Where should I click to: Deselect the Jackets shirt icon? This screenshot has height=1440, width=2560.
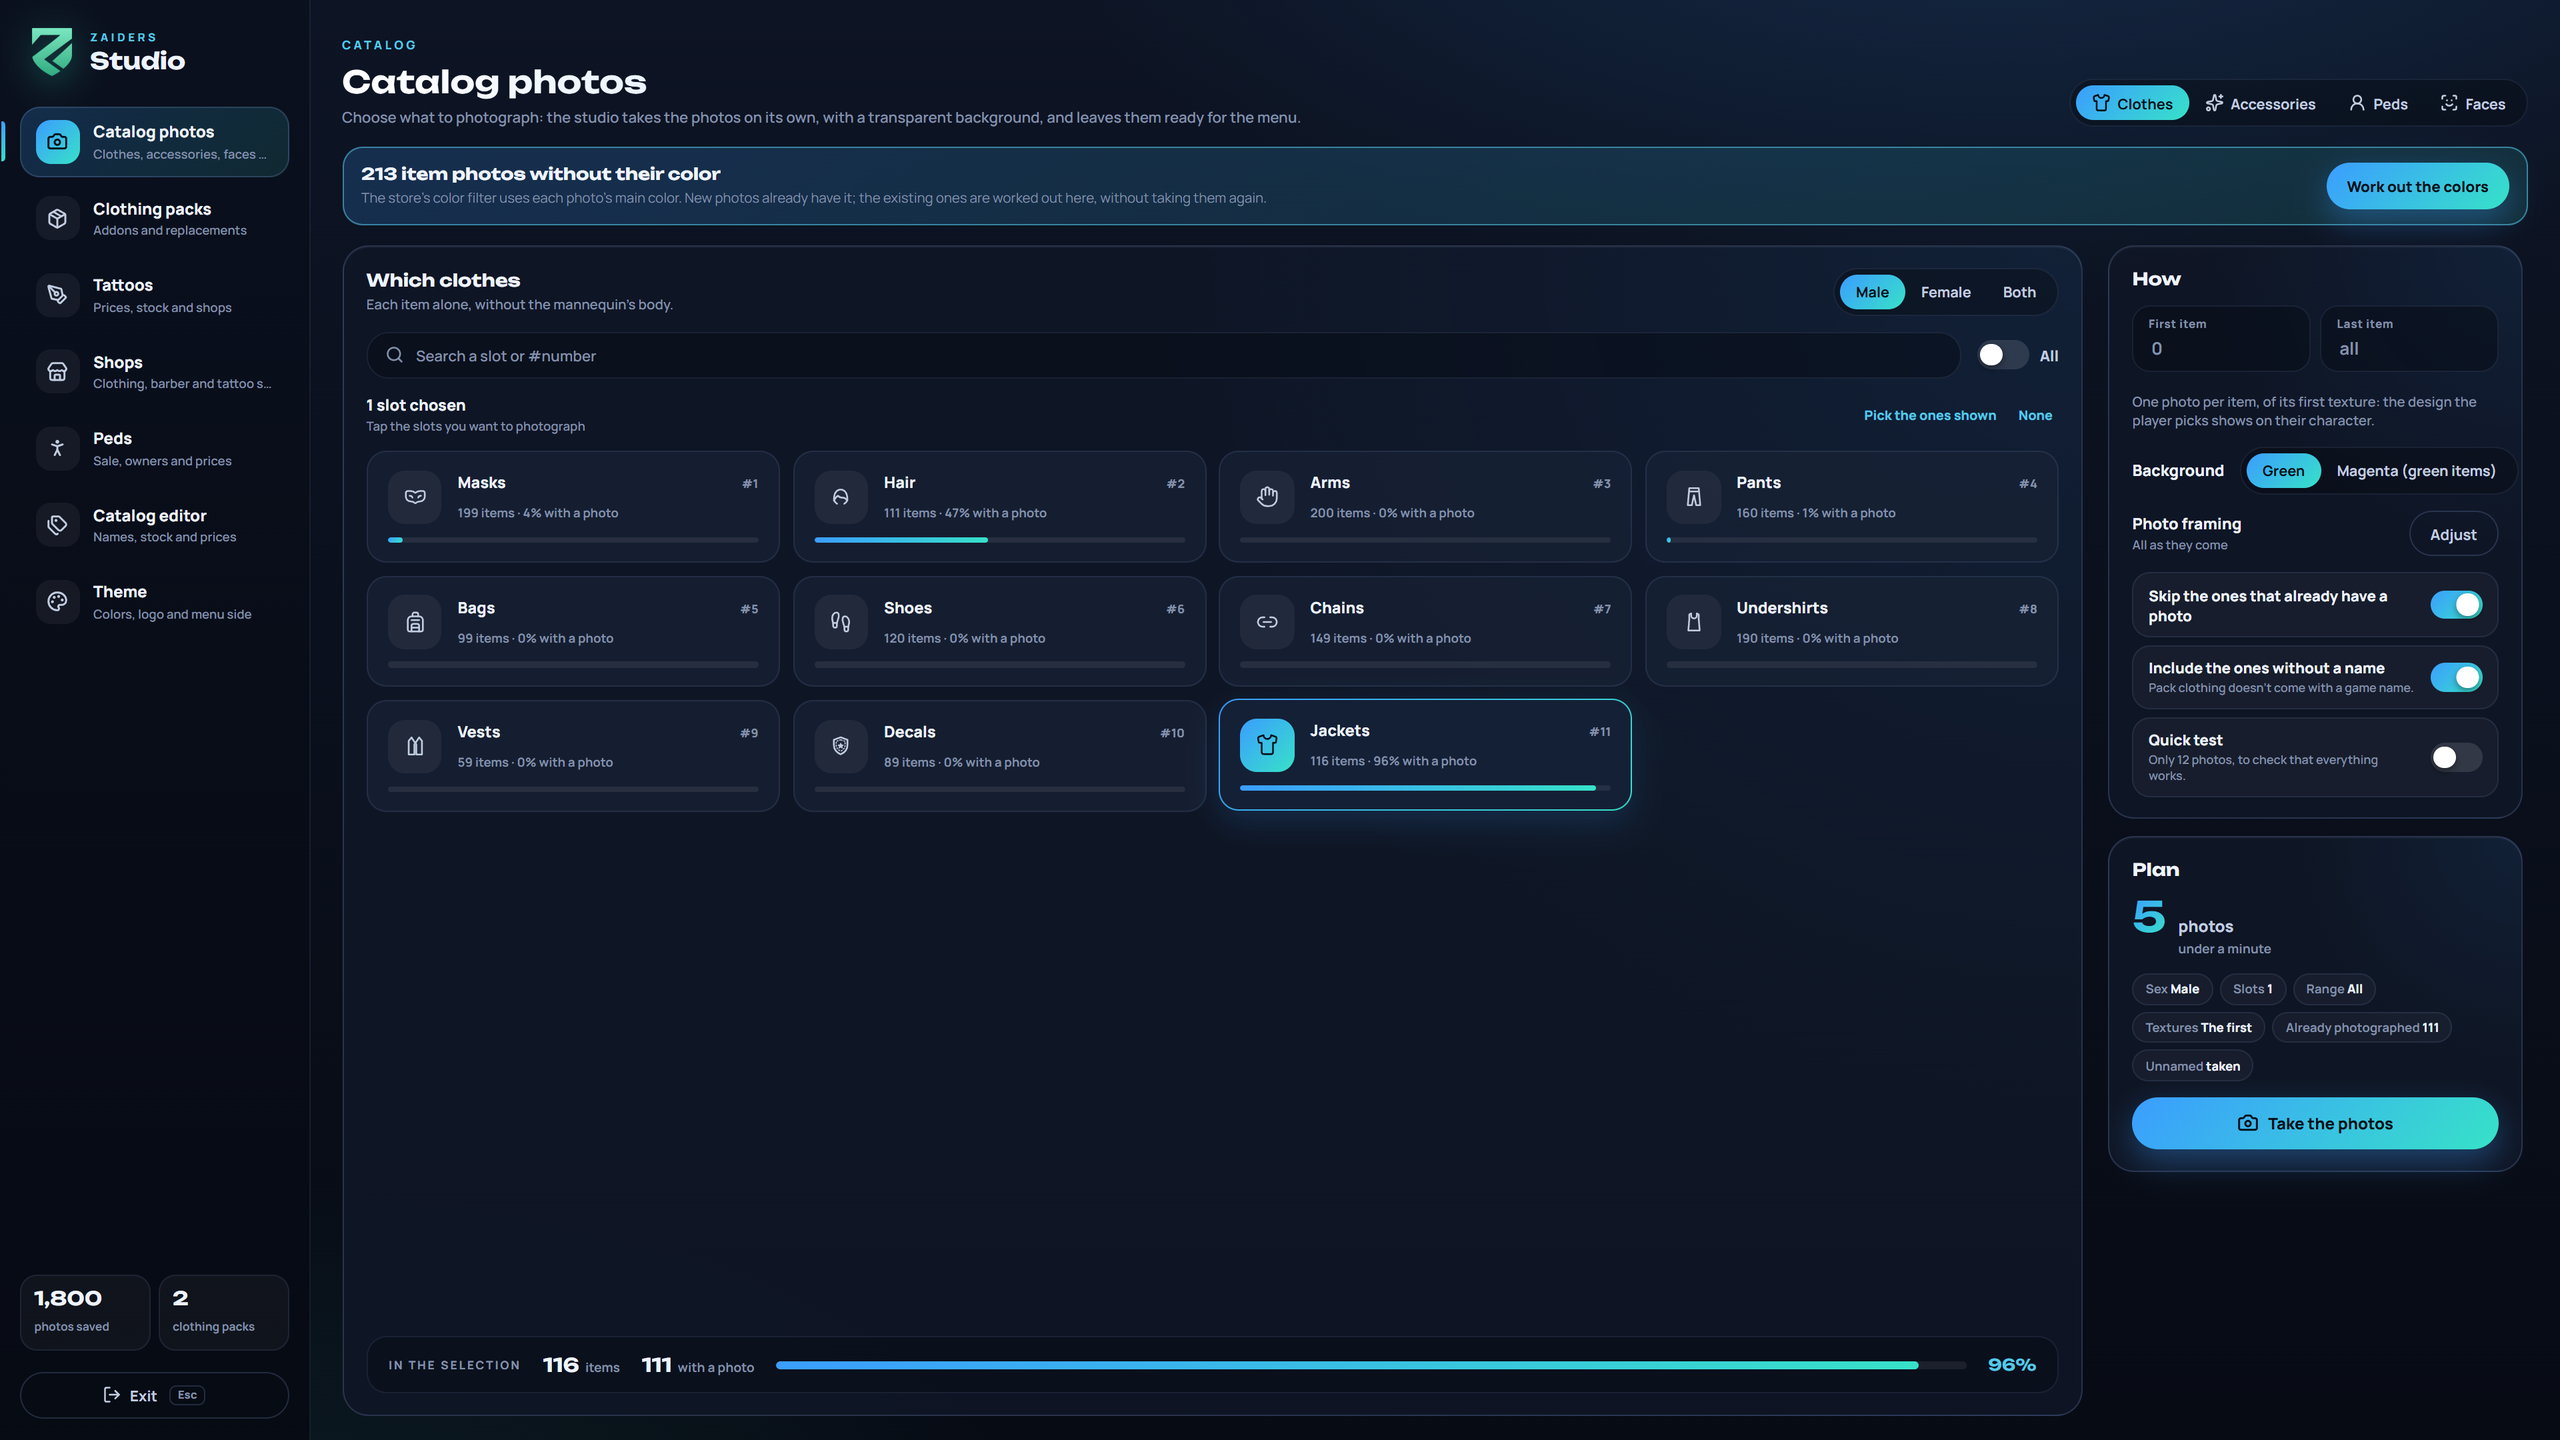click(x=1267, y=745)
